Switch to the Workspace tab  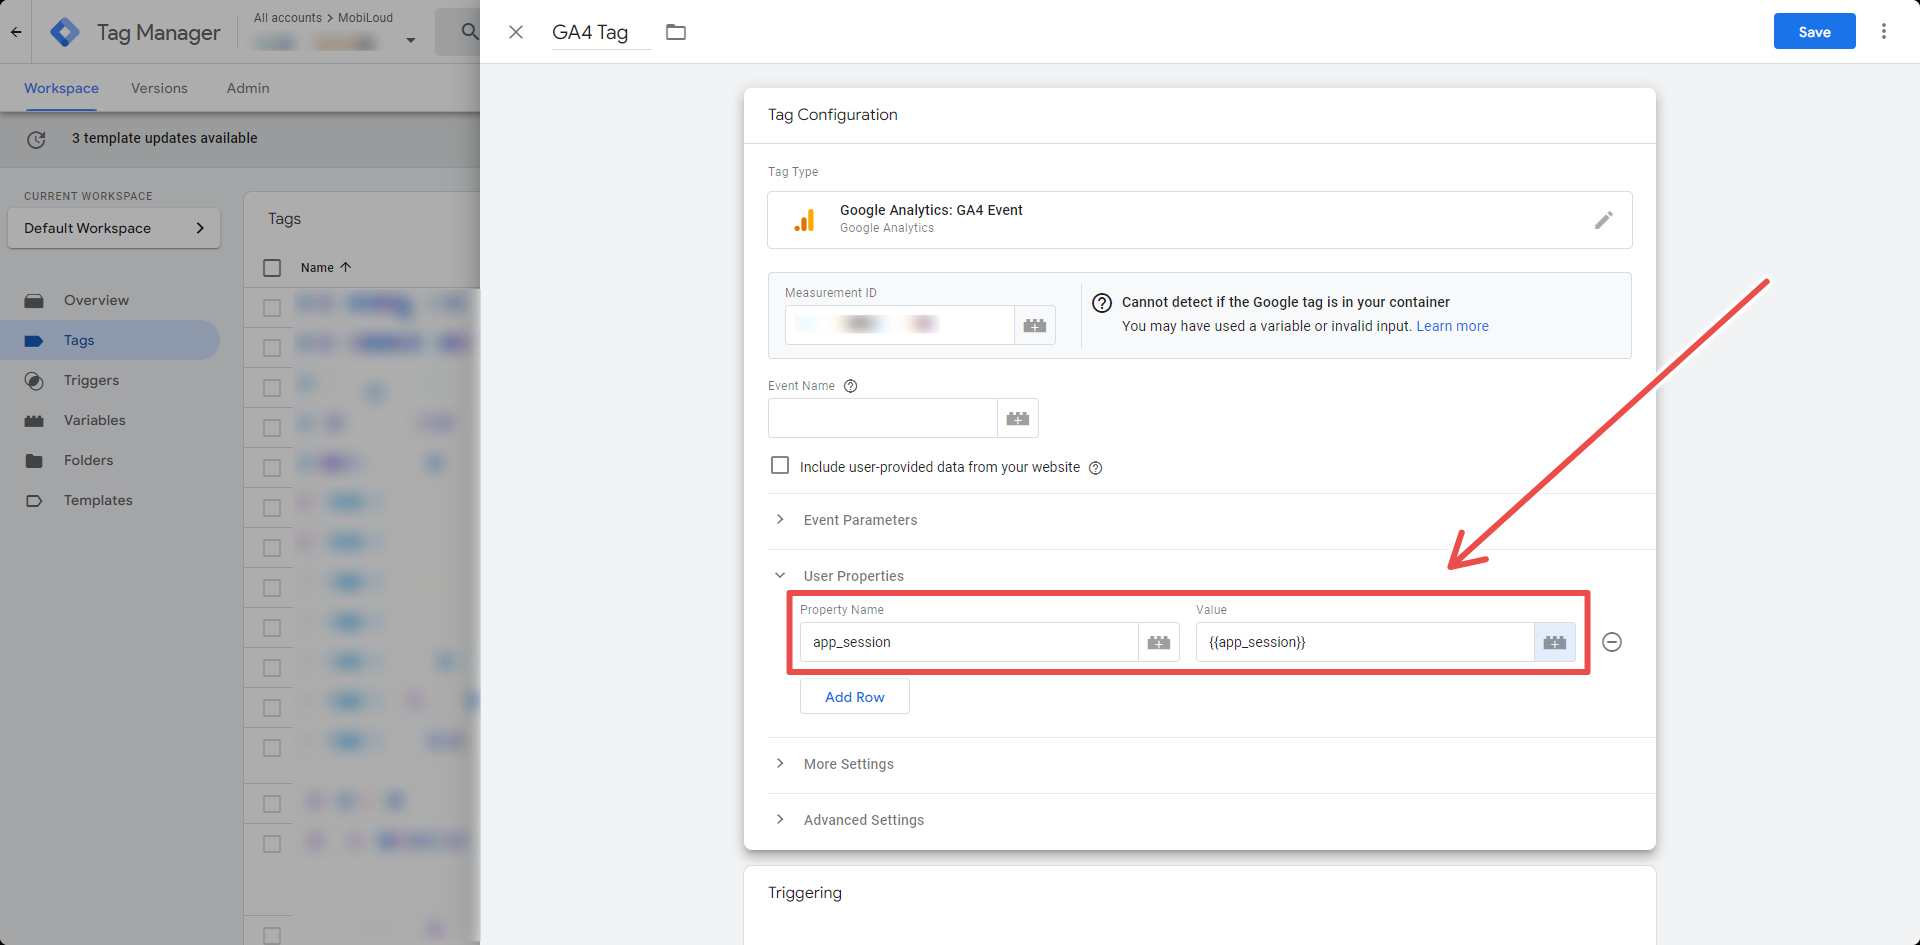[x=61, y=88]
